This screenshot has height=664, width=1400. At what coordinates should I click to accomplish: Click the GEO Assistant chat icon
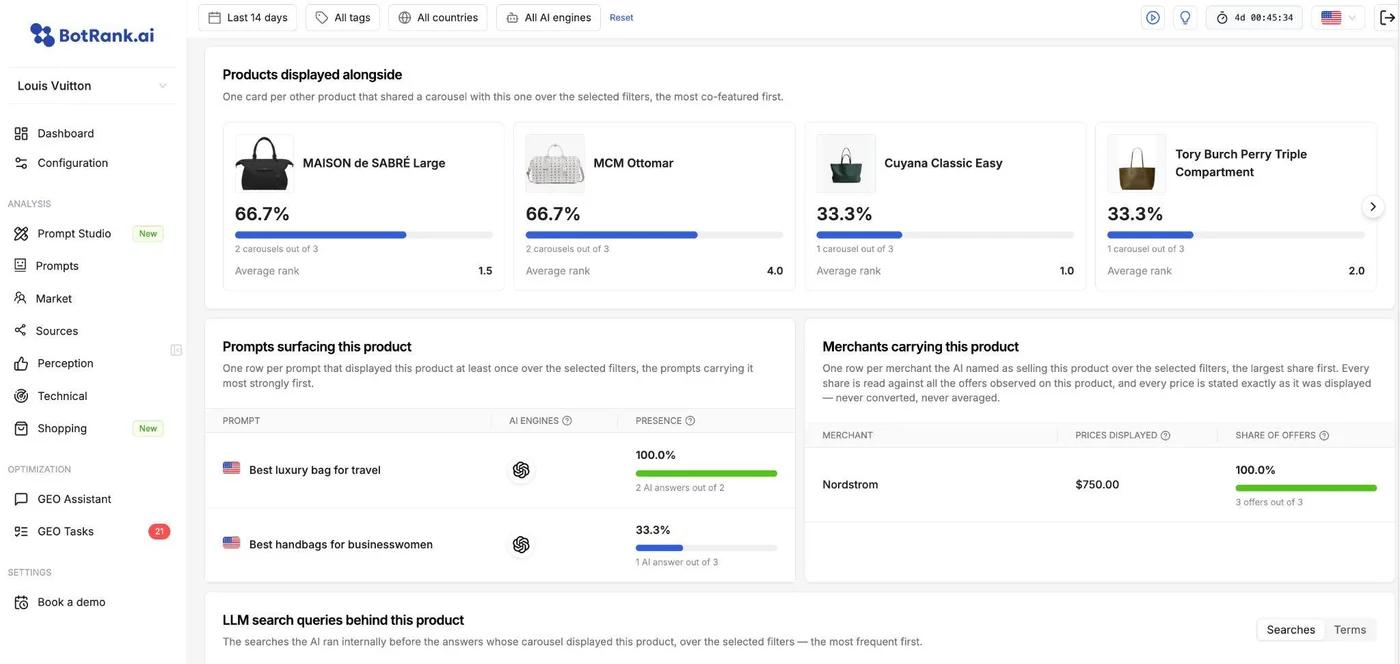[20, 499]
